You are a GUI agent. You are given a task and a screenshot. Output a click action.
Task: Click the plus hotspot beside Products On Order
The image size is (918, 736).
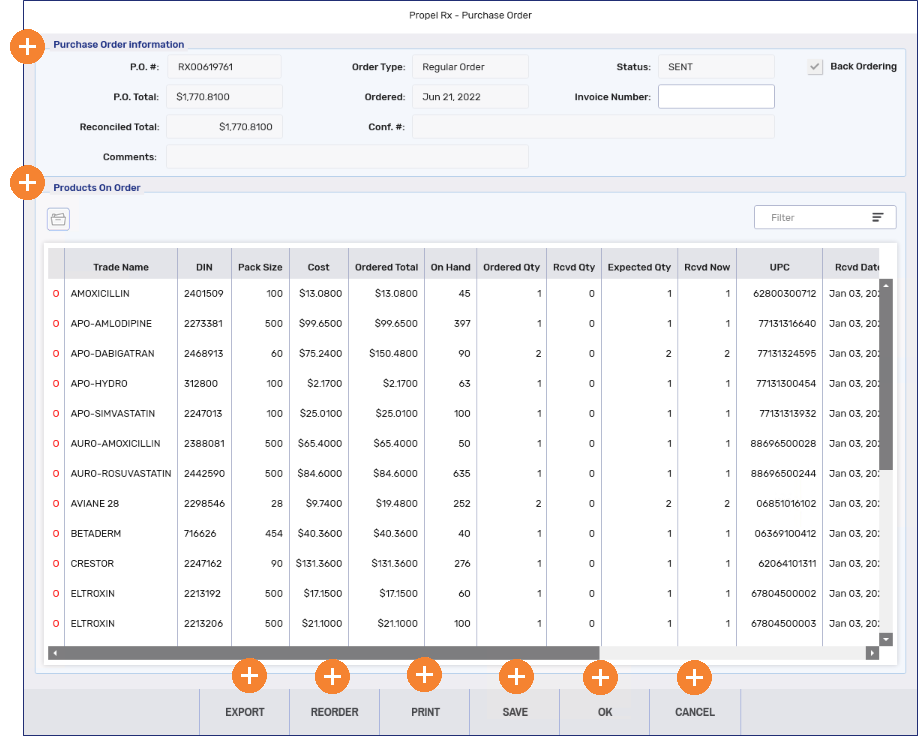pyautogui.click(x=27, y=182)
